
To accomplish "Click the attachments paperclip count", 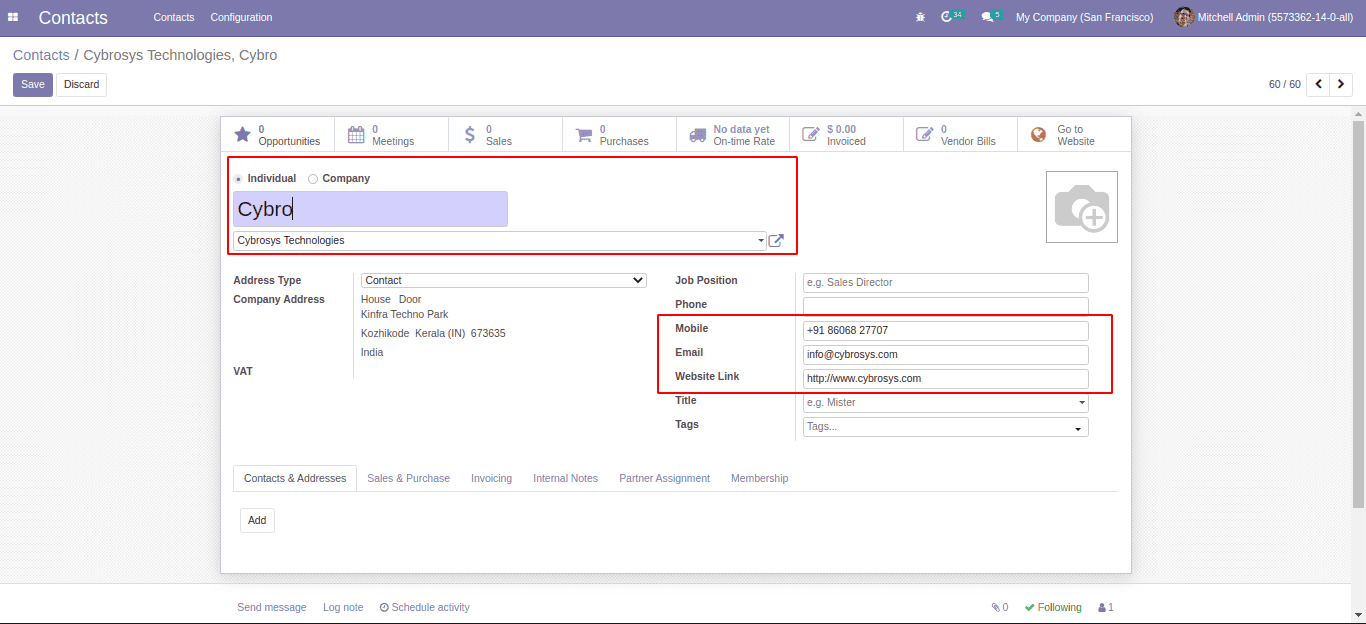I will (x=1000, y=607).
